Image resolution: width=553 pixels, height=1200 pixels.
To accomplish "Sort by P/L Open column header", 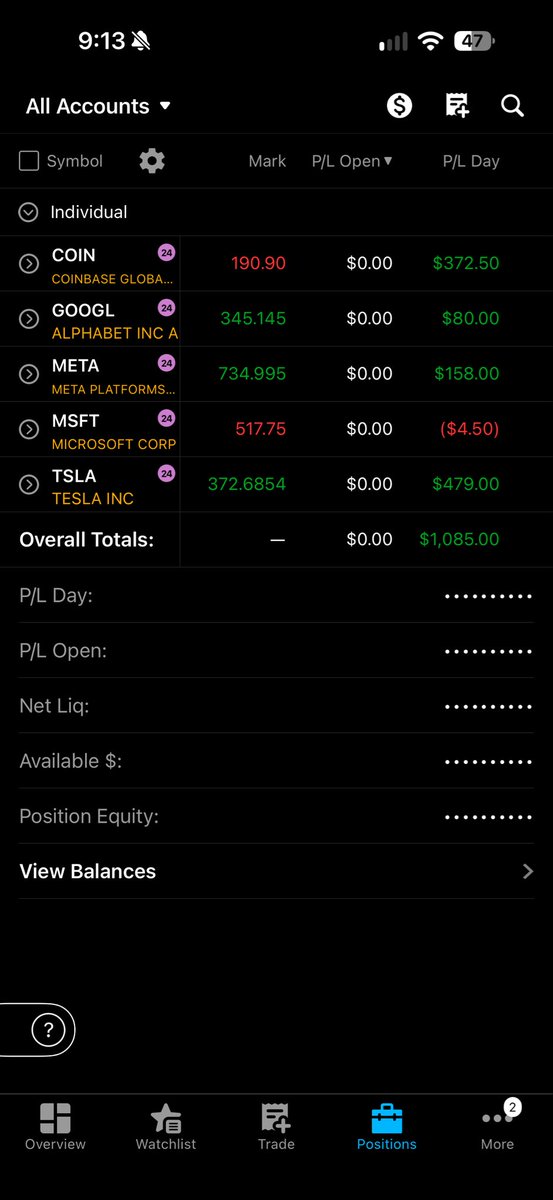I will [x=352, y=161].
